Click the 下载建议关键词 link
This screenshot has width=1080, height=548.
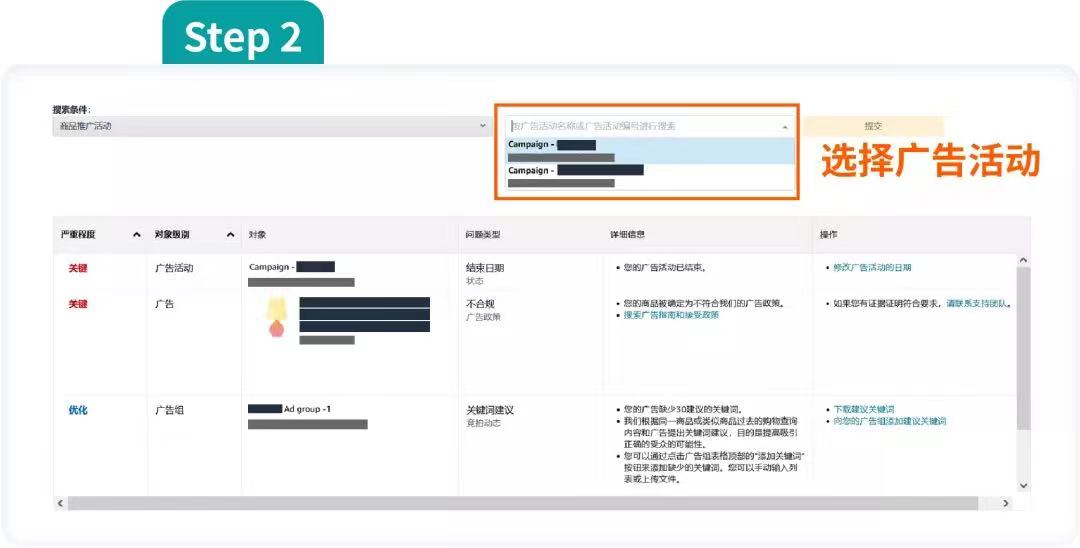pos(864,410)
